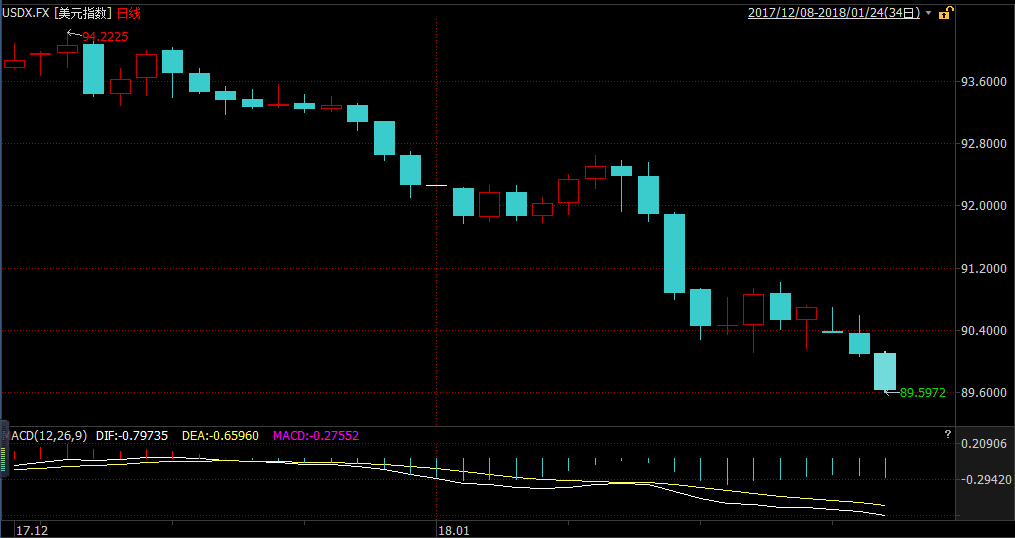This screenshot has height=538, width=1015.
Task: Click the 90.4000 price axis label
Action: tap(984, 331)
